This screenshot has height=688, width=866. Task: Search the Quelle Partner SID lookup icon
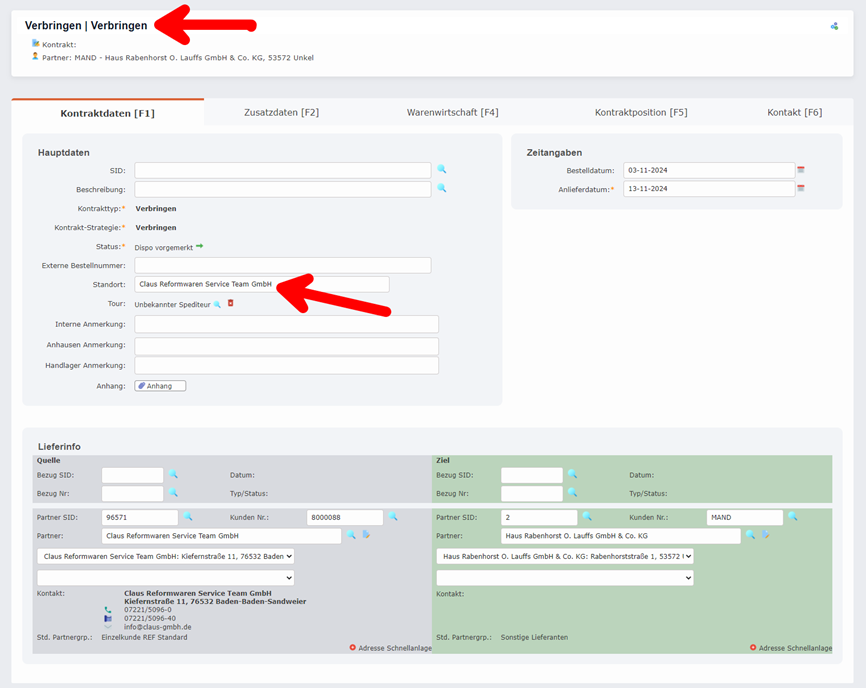(x=187, y=517)
